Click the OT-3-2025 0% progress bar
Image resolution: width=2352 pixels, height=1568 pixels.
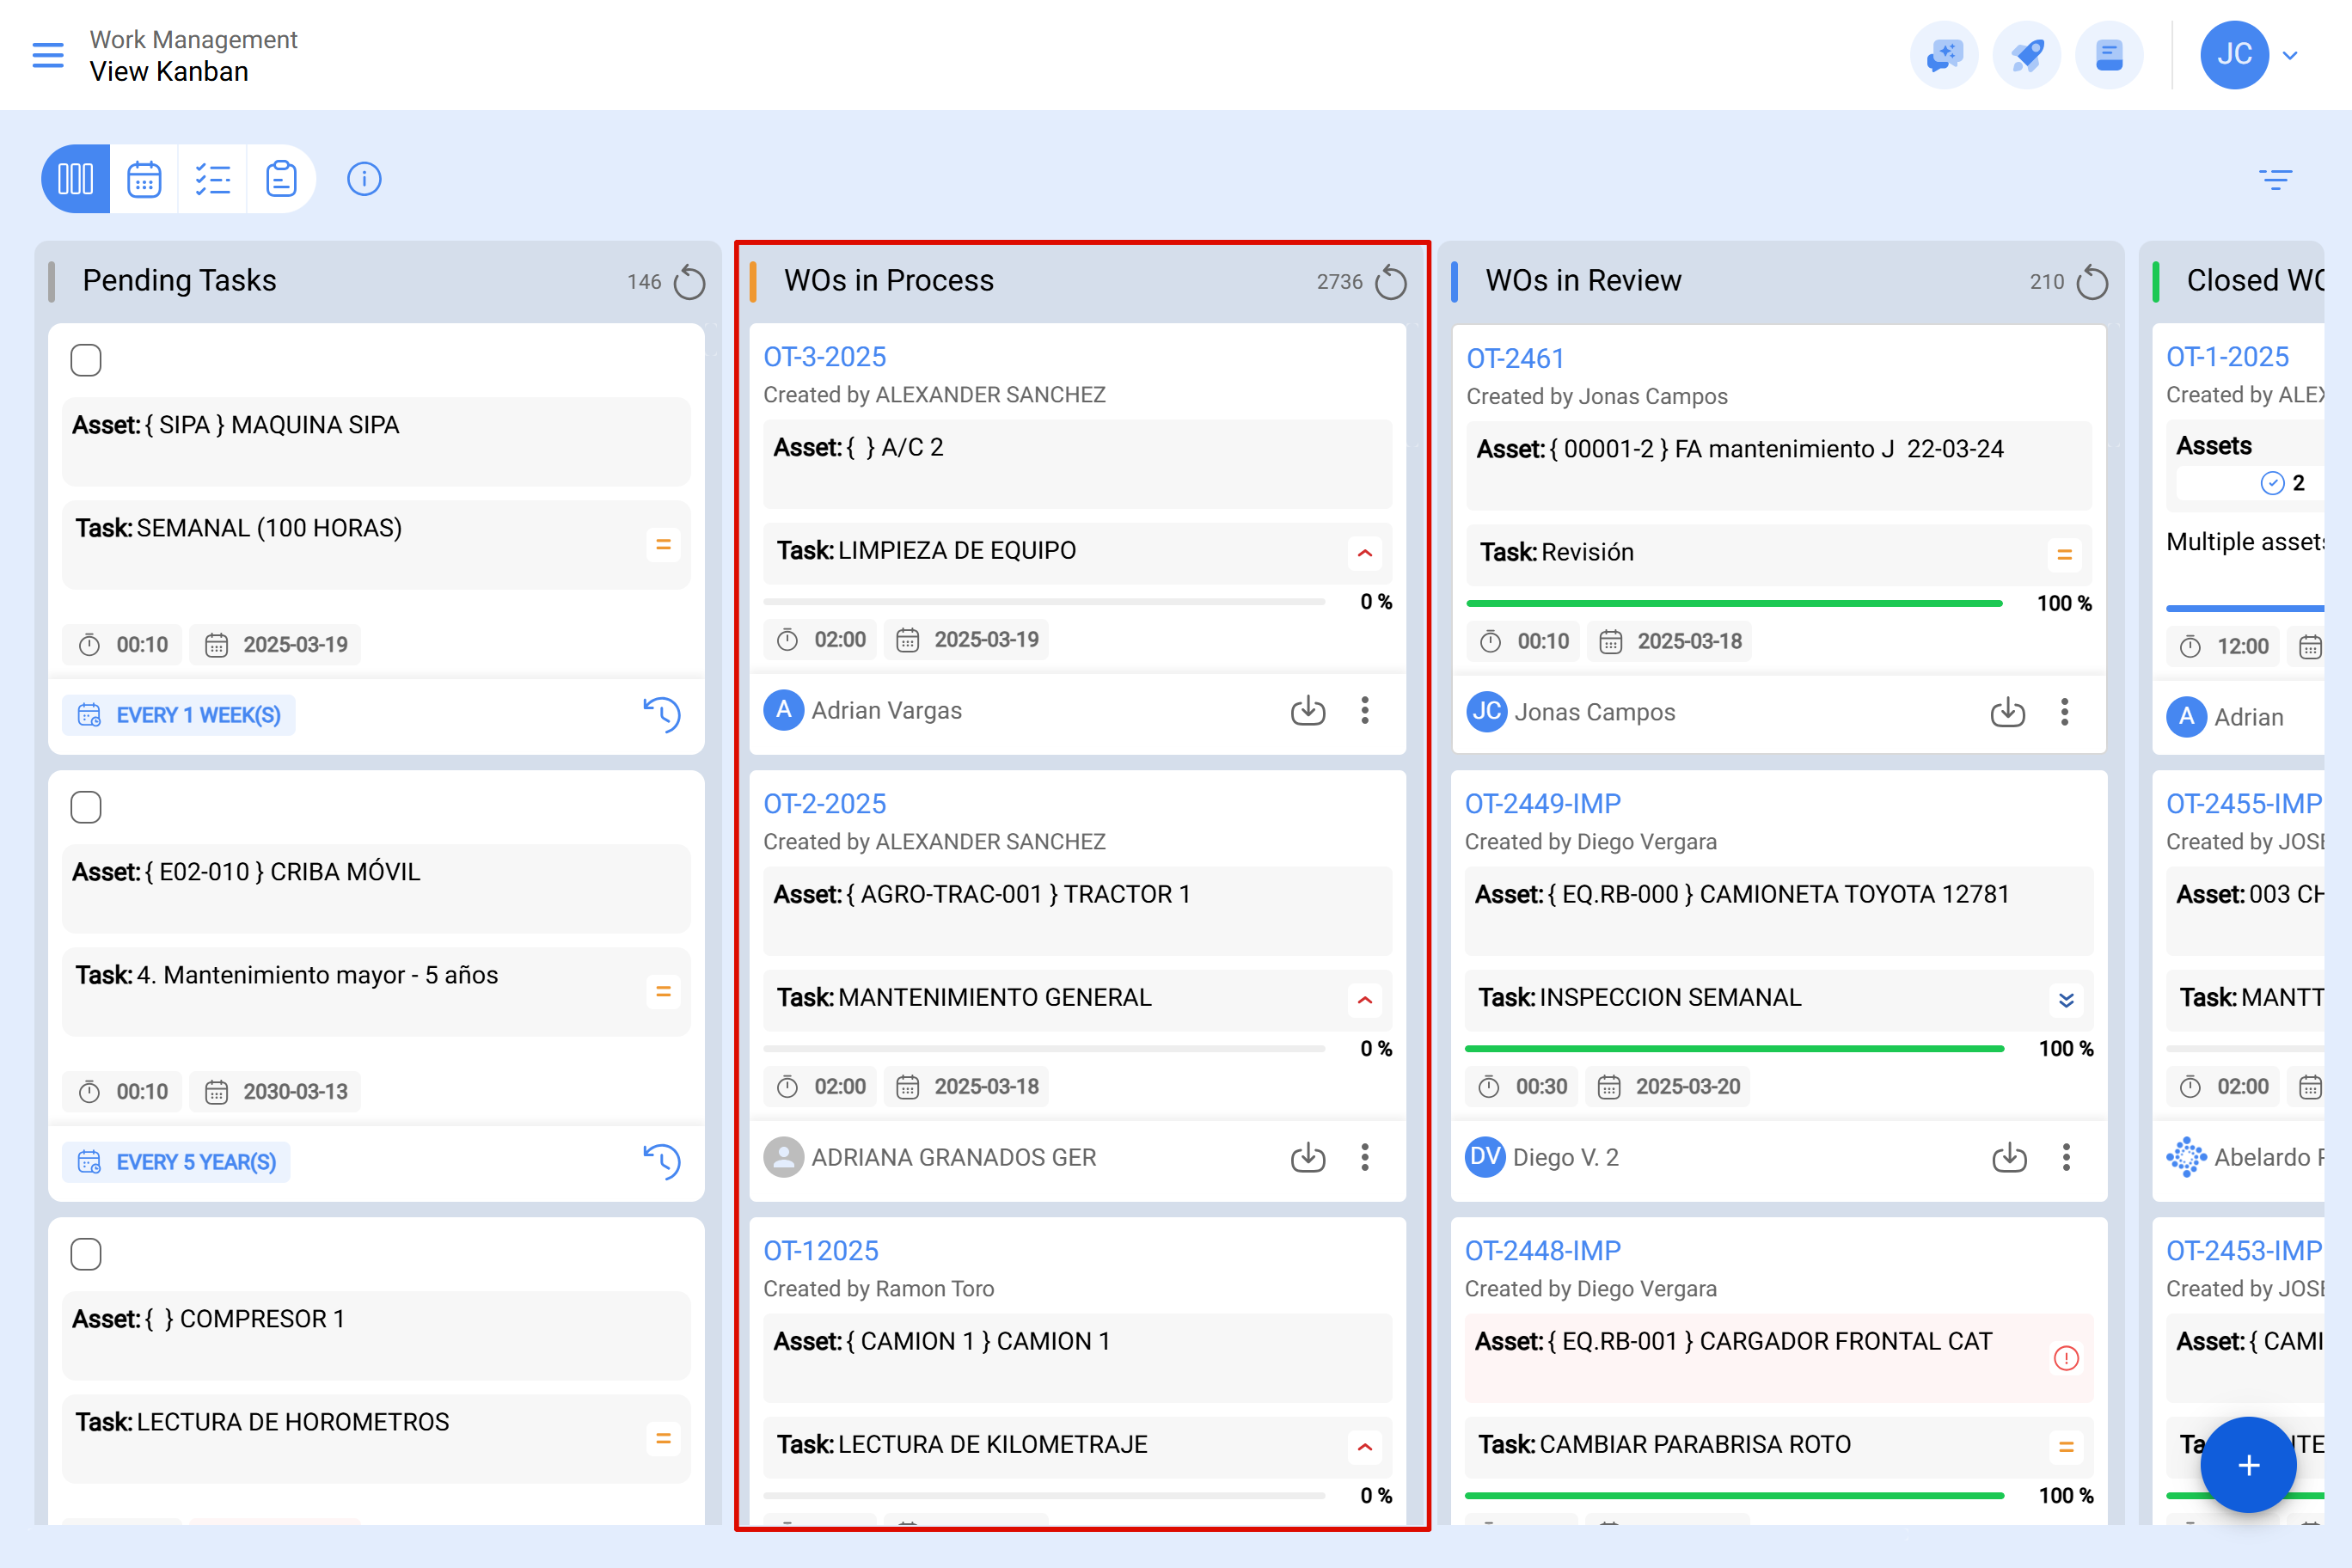click(x=1044, y=602)
